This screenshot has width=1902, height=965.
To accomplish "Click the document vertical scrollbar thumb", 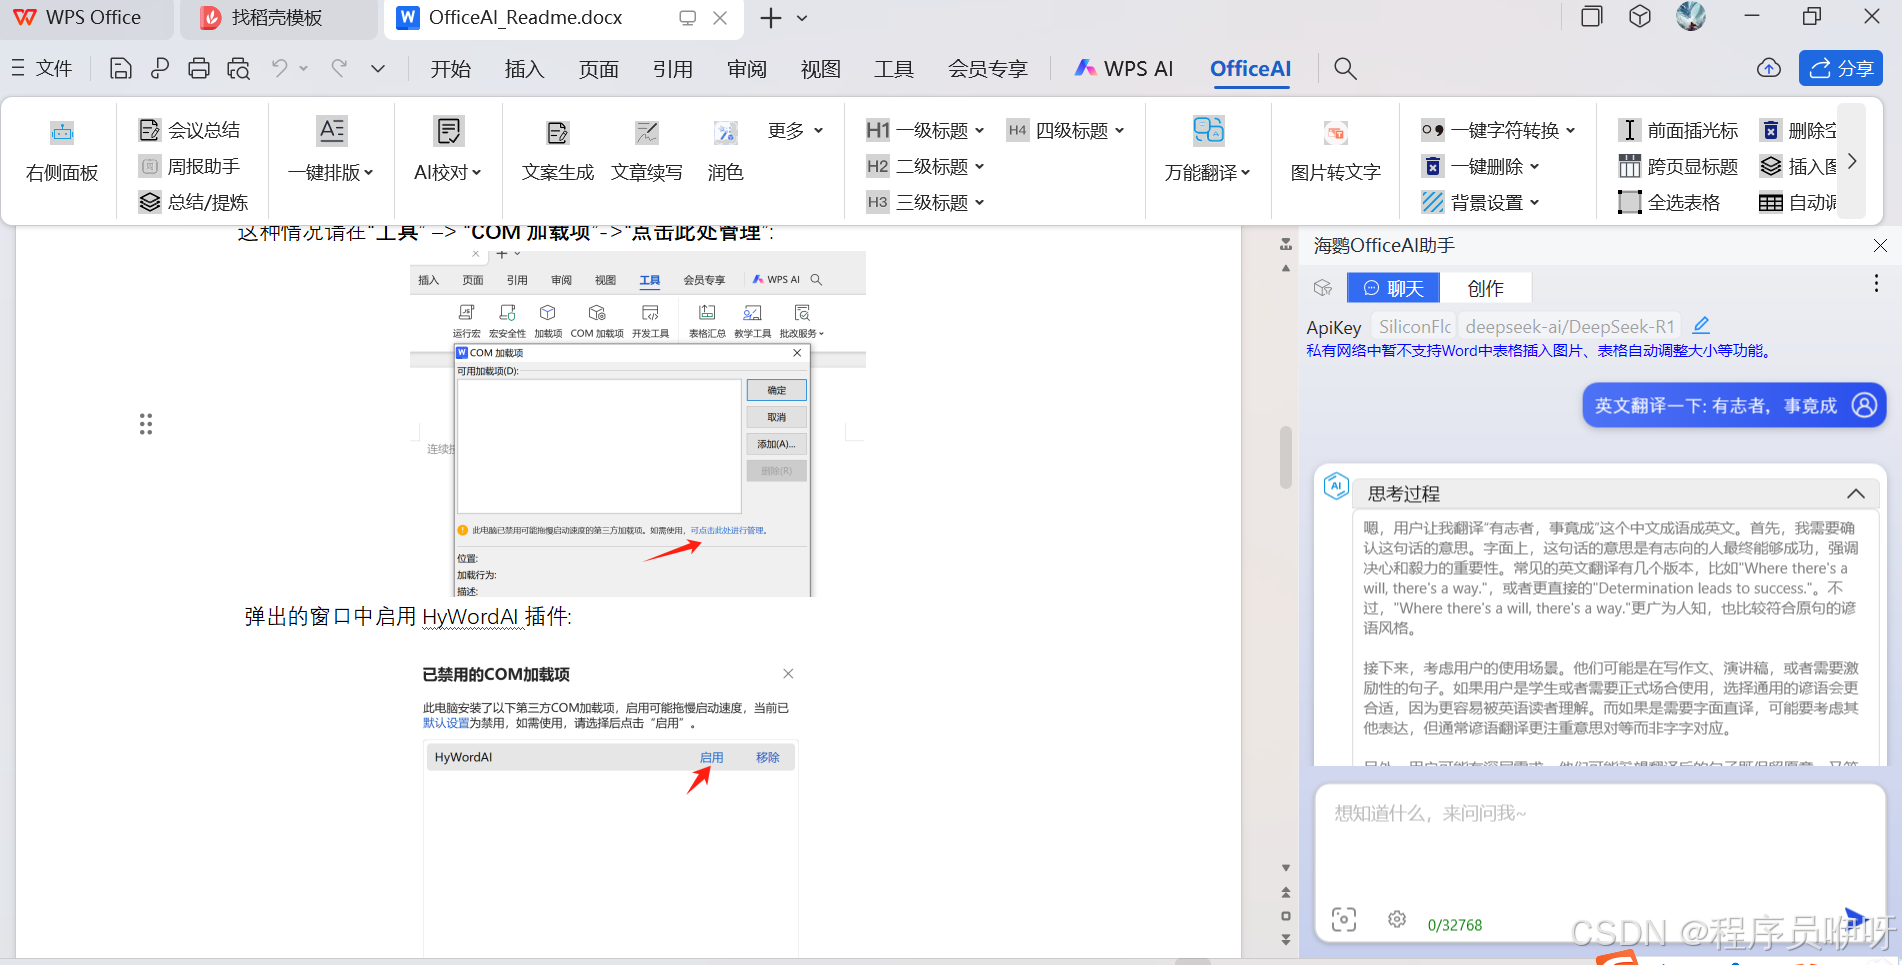I will pos(1286,456).
